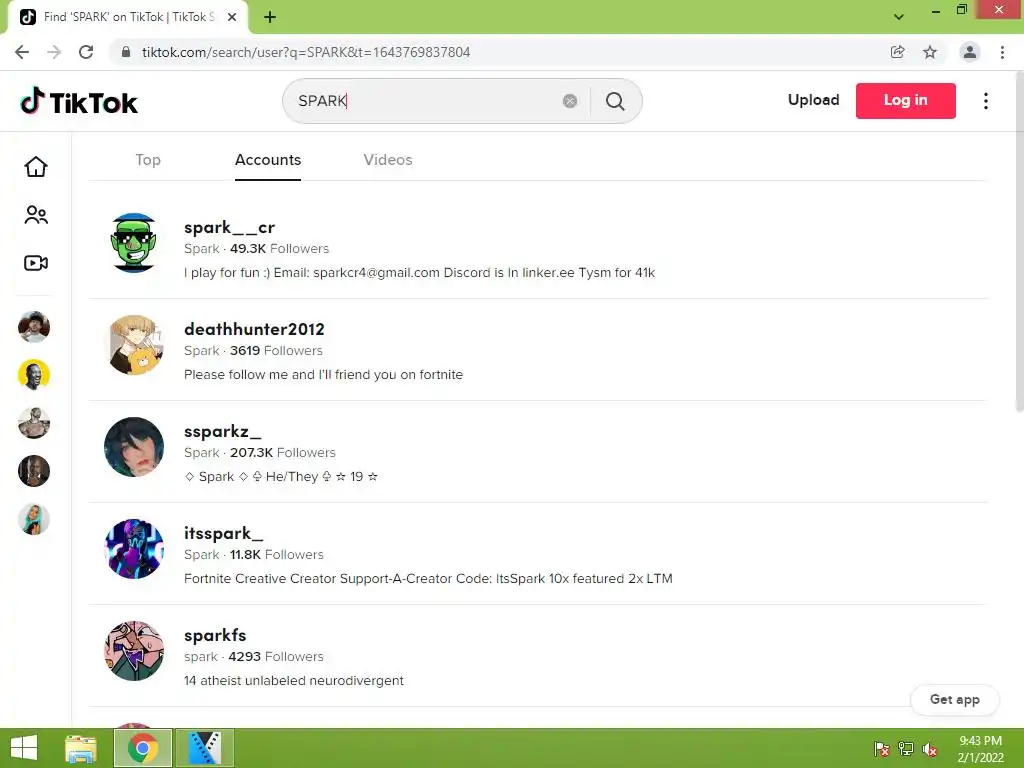
Task: Select the Find 'SPARK' on TikTok browser tab
Action: pos(128,17)
